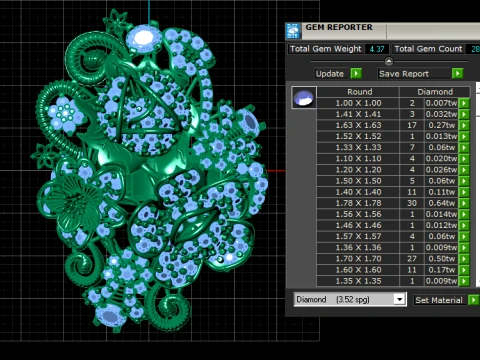480x360 pixels.
Task: Click the Total Gem Weight value 4.37
Action: click(x=377, y=49)
